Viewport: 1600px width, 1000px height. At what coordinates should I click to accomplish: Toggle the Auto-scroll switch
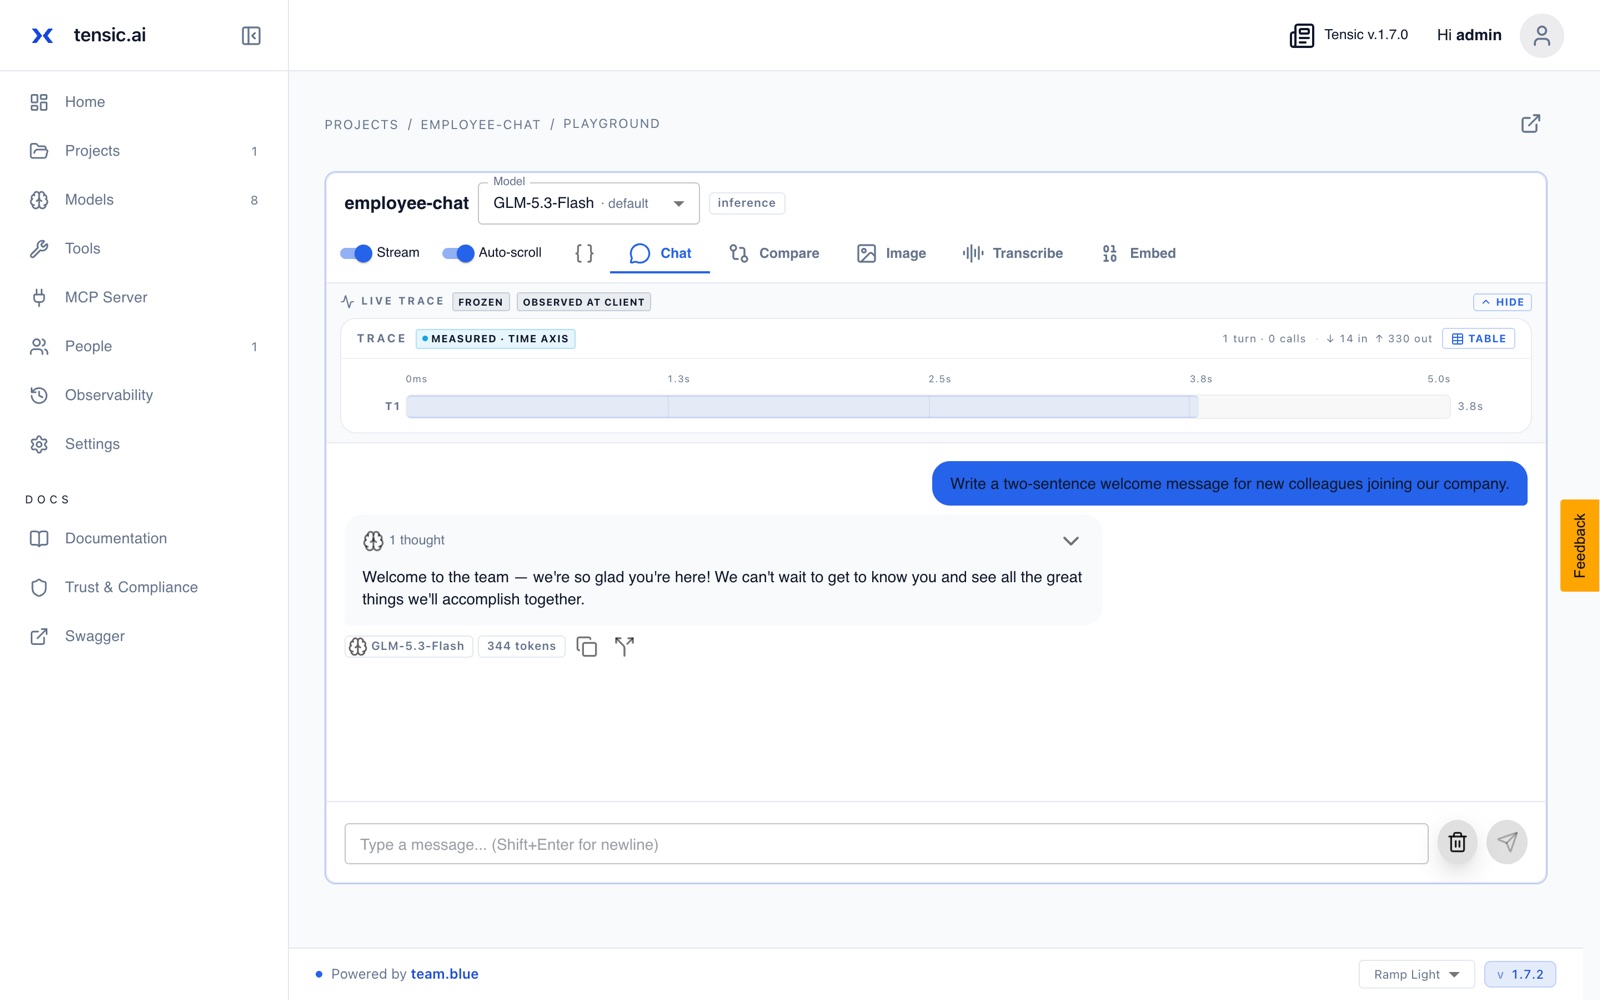tap(458, 253)
